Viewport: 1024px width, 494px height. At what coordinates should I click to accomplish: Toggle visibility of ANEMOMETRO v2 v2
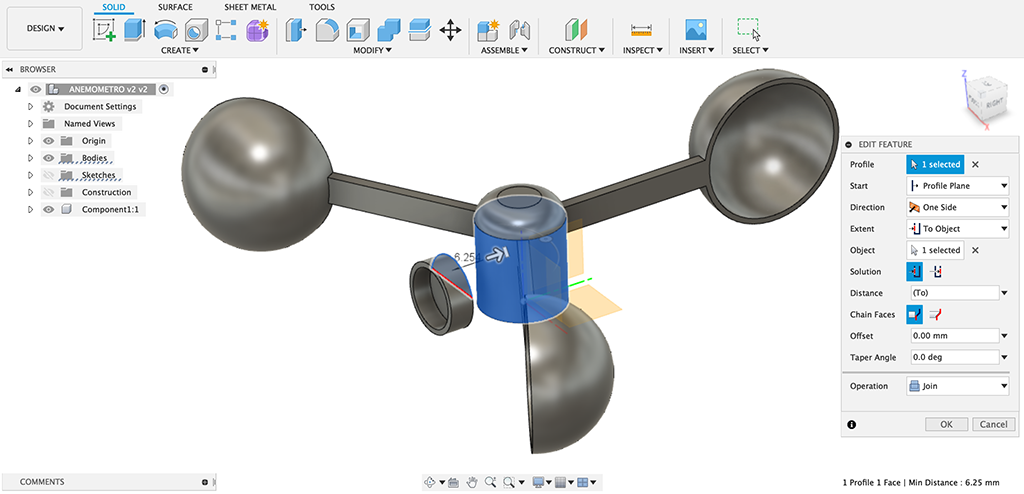35,90
